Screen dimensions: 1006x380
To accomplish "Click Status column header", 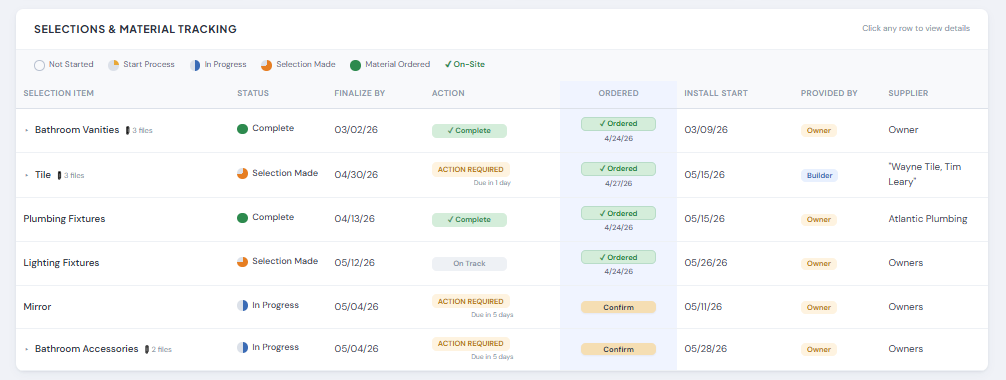I will tap(253, 94).
